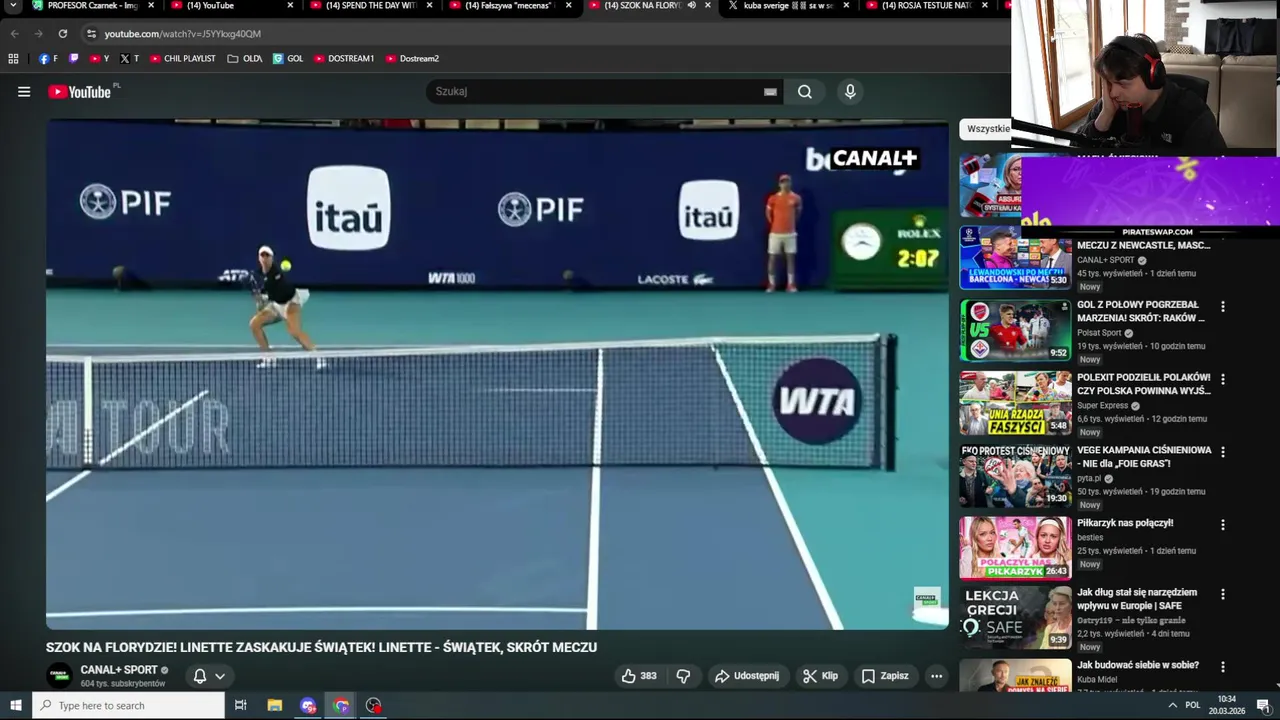
Task: Reload the page in browser
Action: pos(62,33)
